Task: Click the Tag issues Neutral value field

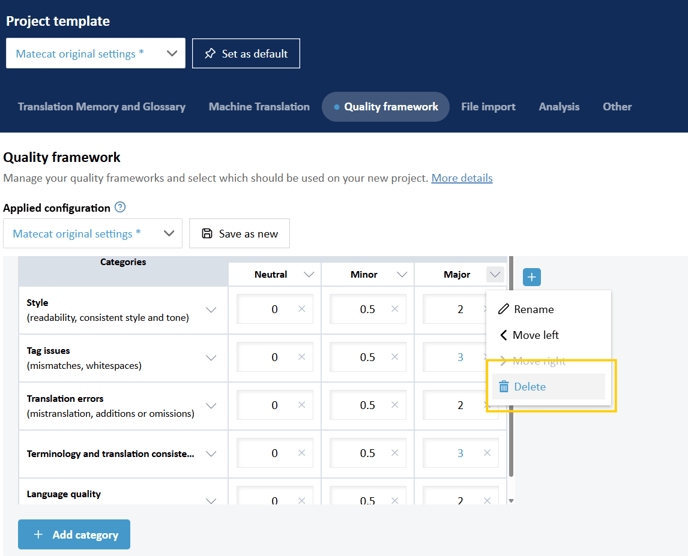Action: click(x=266, y=358)
